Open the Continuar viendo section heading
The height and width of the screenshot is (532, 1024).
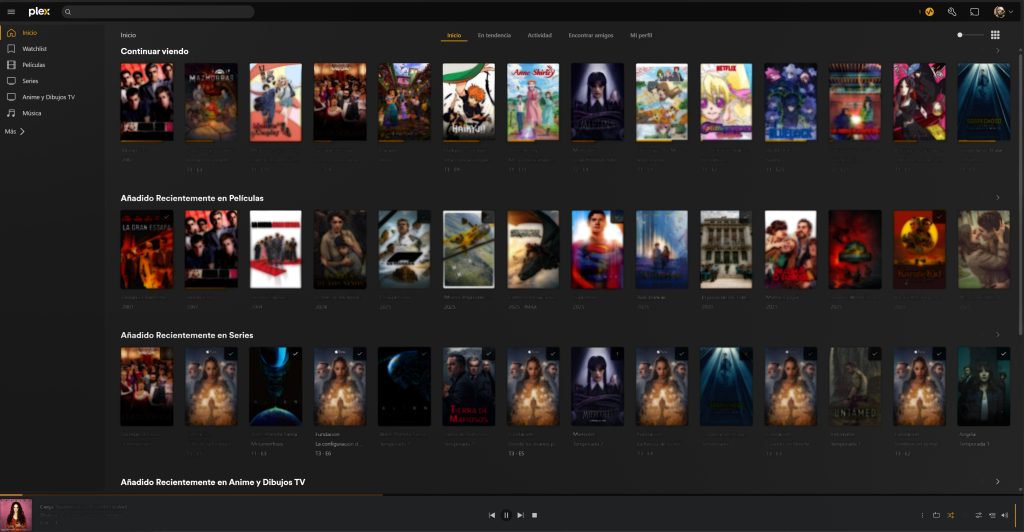(x=154, y=51)
